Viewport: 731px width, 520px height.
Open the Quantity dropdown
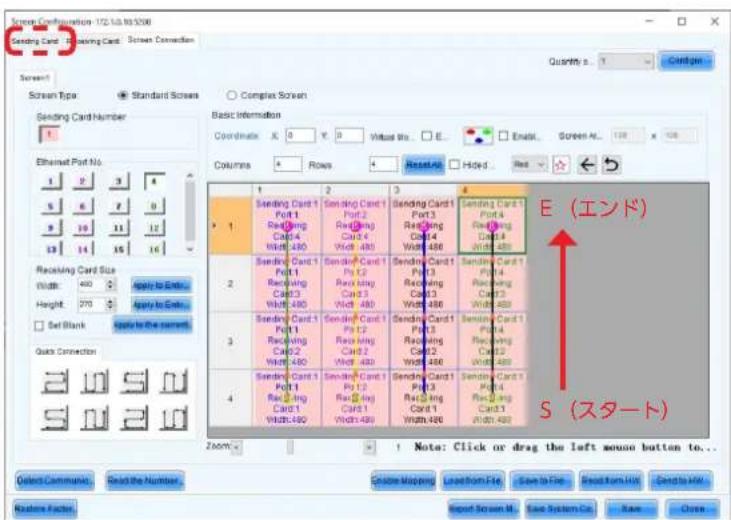(x=626, y=61)
